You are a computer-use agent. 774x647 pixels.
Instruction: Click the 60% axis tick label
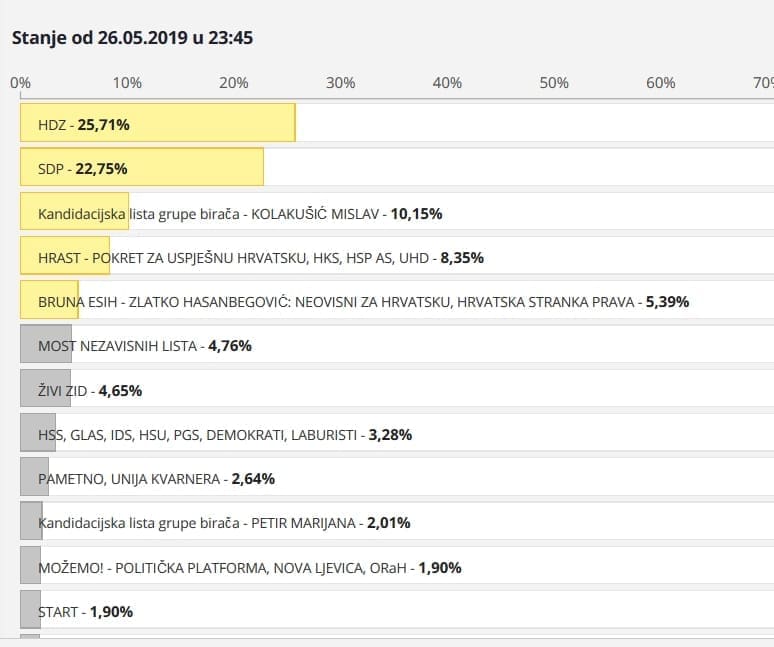click(661, 83)
